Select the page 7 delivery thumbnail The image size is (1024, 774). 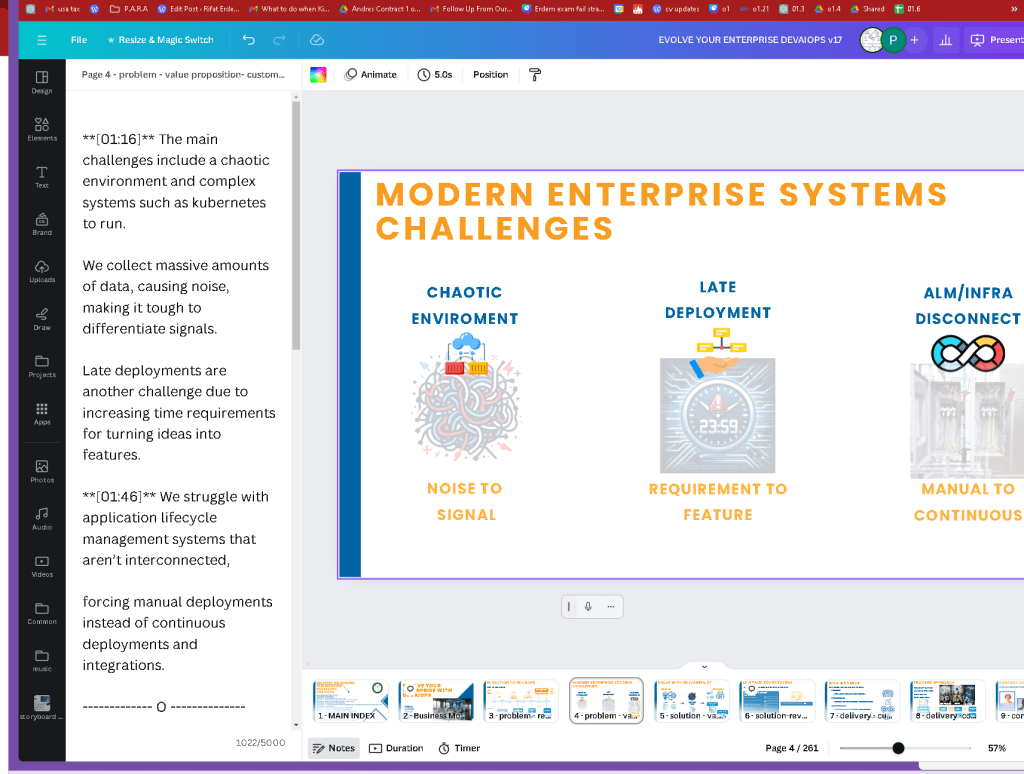(862, 701)
